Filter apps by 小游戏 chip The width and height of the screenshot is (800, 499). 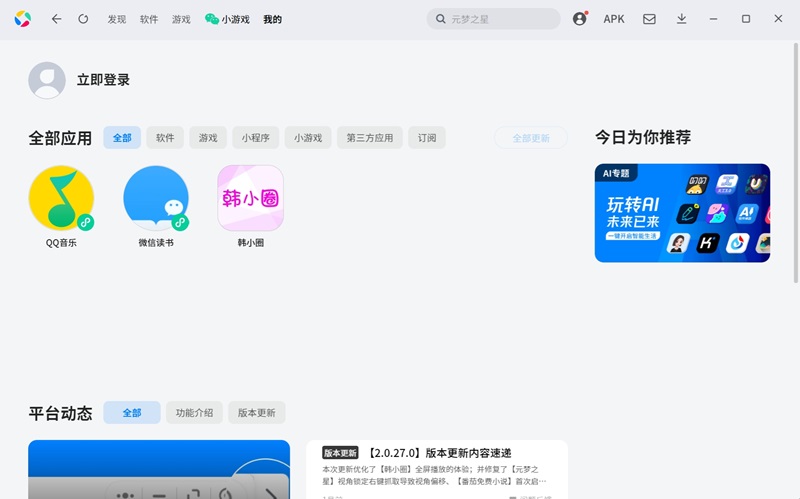click(x=308, y=138)
